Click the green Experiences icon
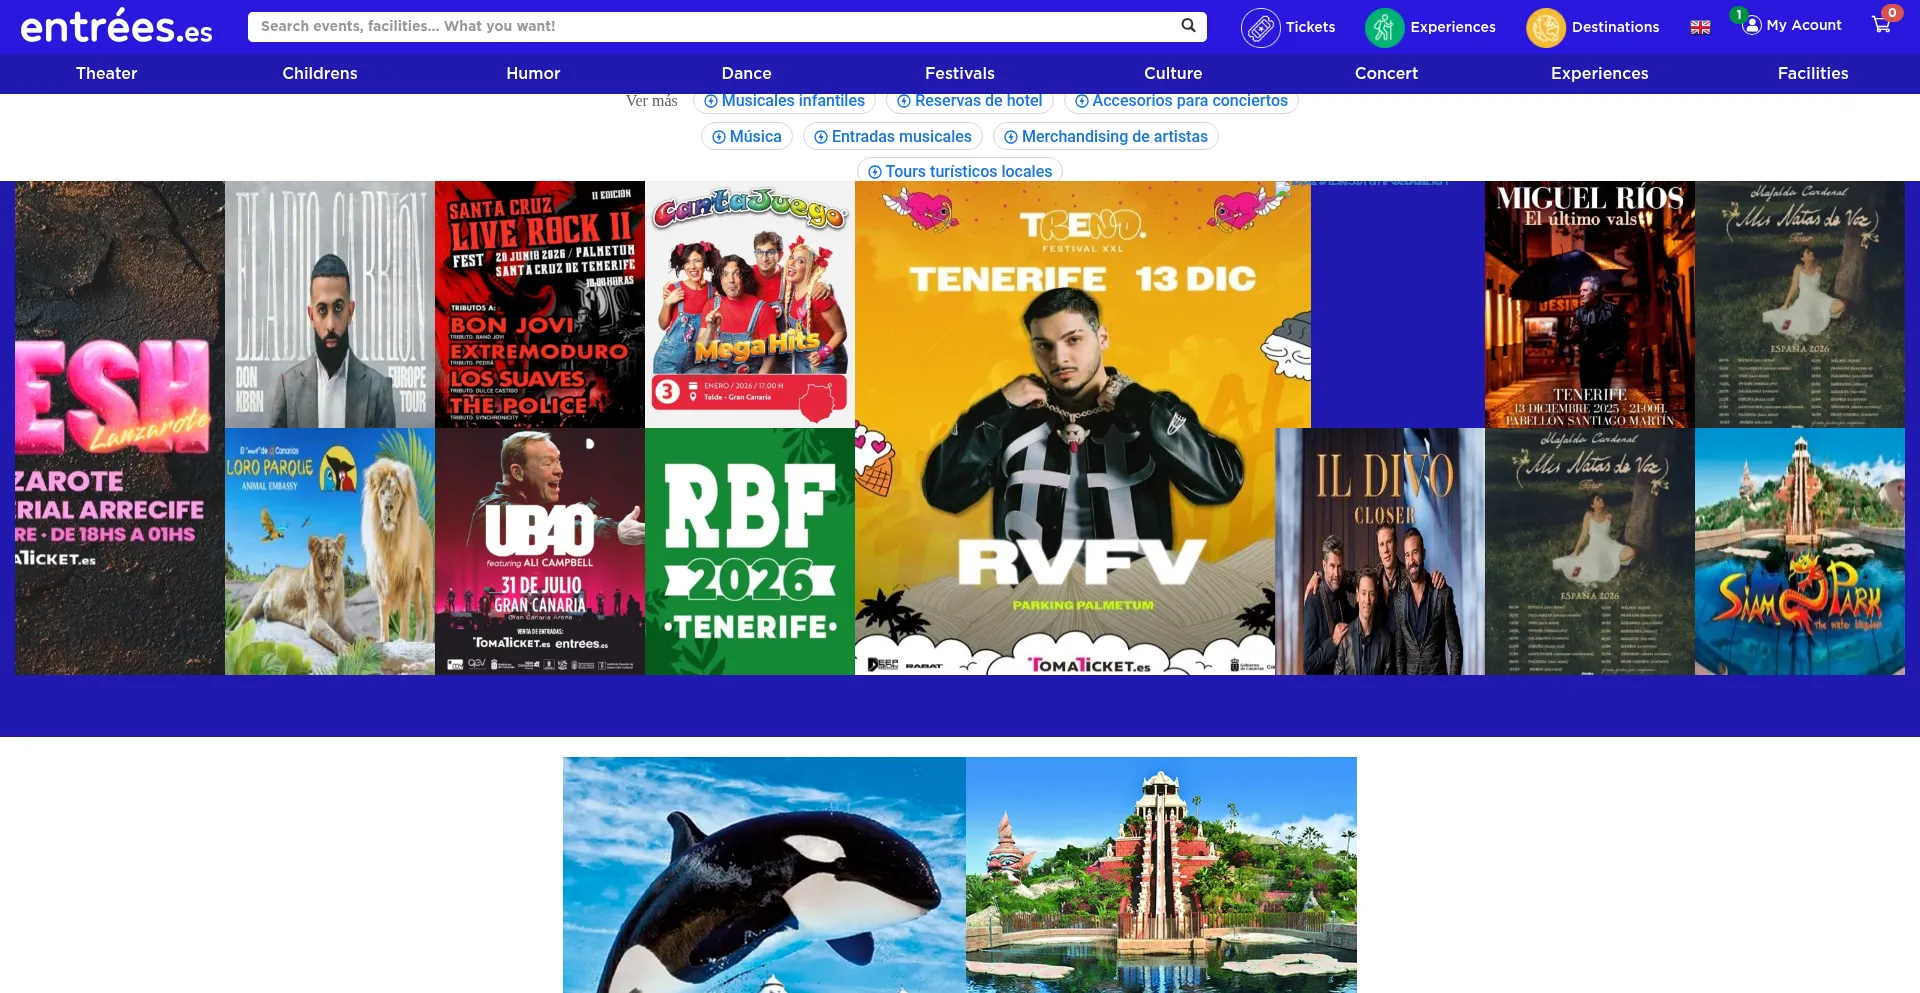The height and width of the screenshot is (993, 1920). click(x=1384, y=28)
